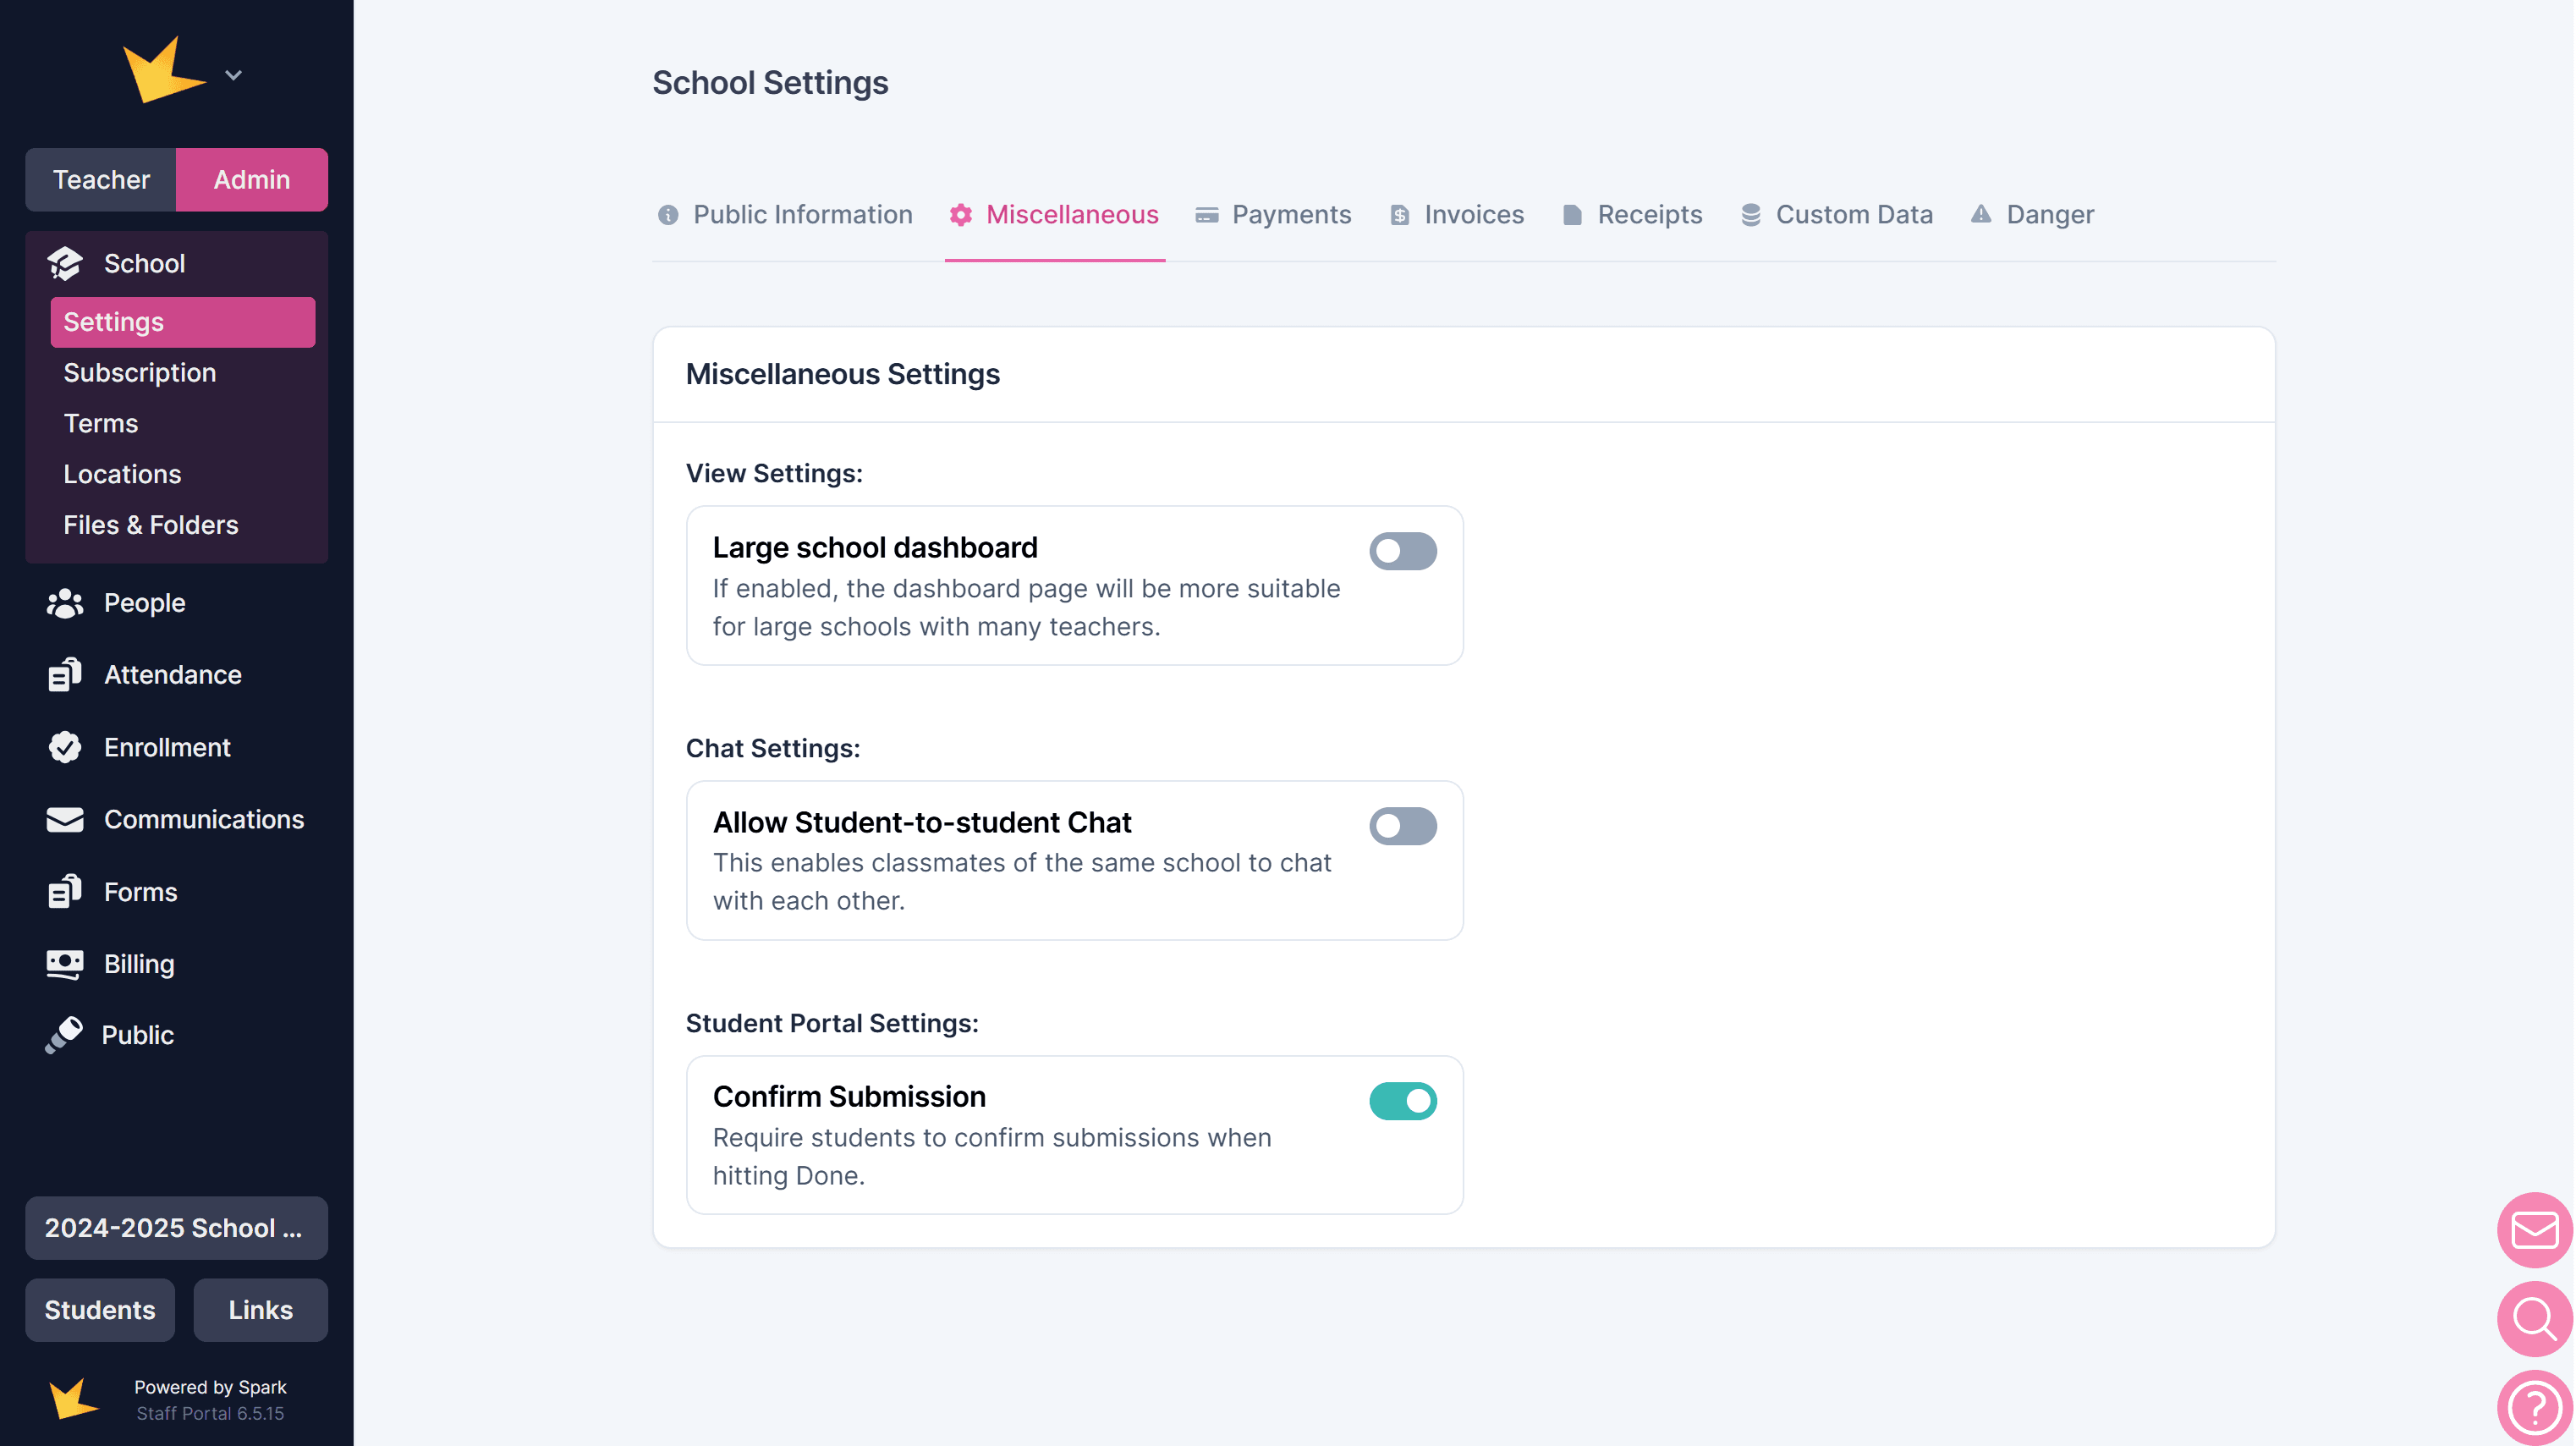Click the Public sidebar icon
The height and width of the screenshot is (1446, 2576).
point(64,1035)
